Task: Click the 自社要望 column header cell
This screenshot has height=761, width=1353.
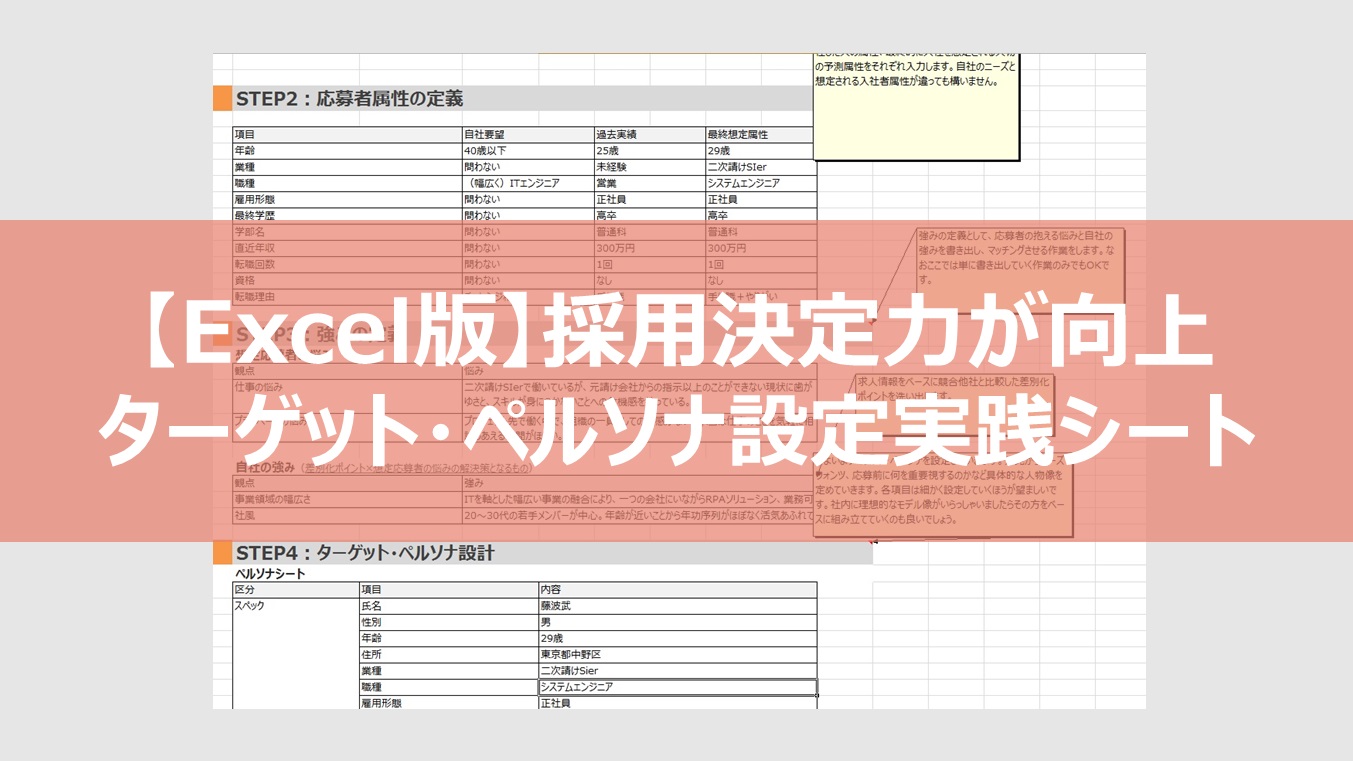Action: pos(527,134)
